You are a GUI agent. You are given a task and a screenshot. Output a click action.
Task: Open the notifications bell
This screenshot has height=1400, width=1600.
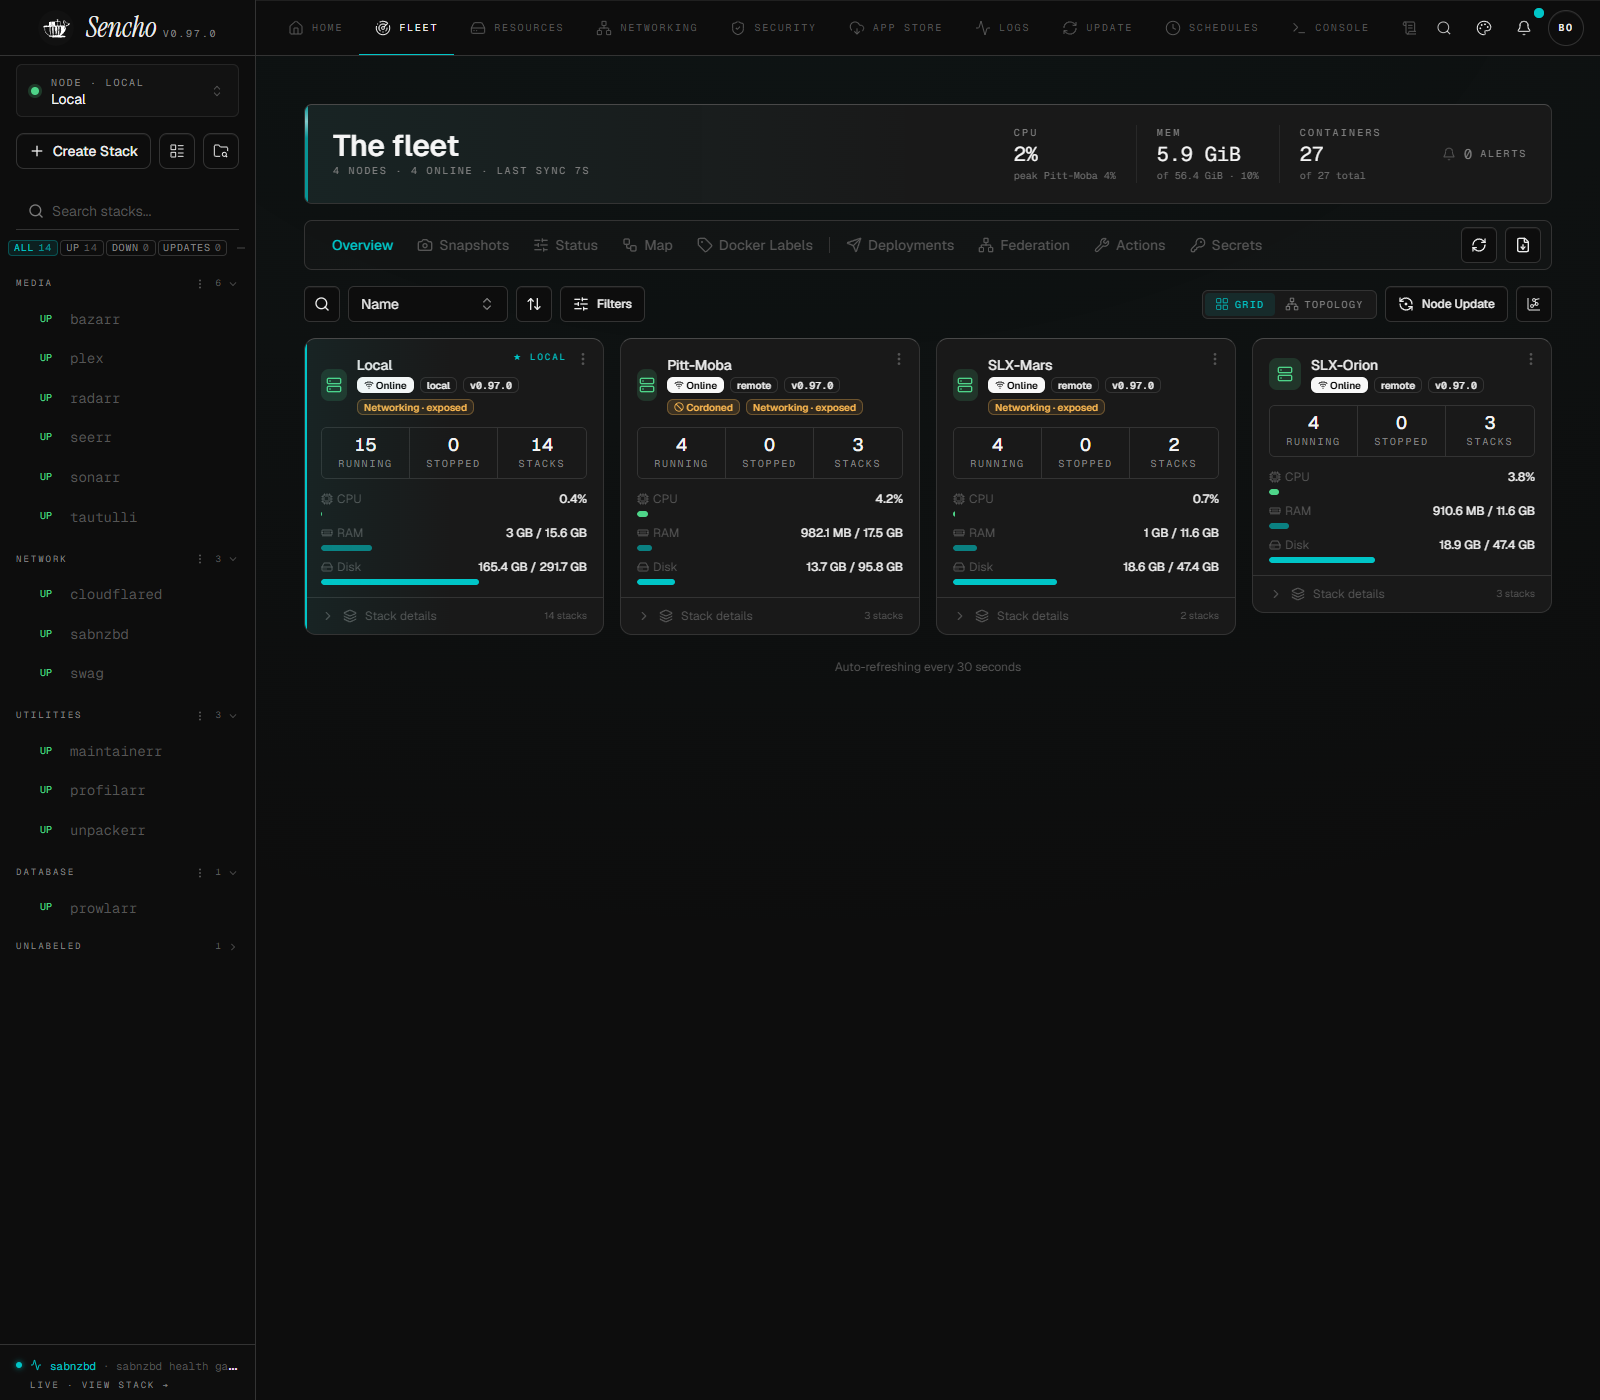click(1524, 28)
